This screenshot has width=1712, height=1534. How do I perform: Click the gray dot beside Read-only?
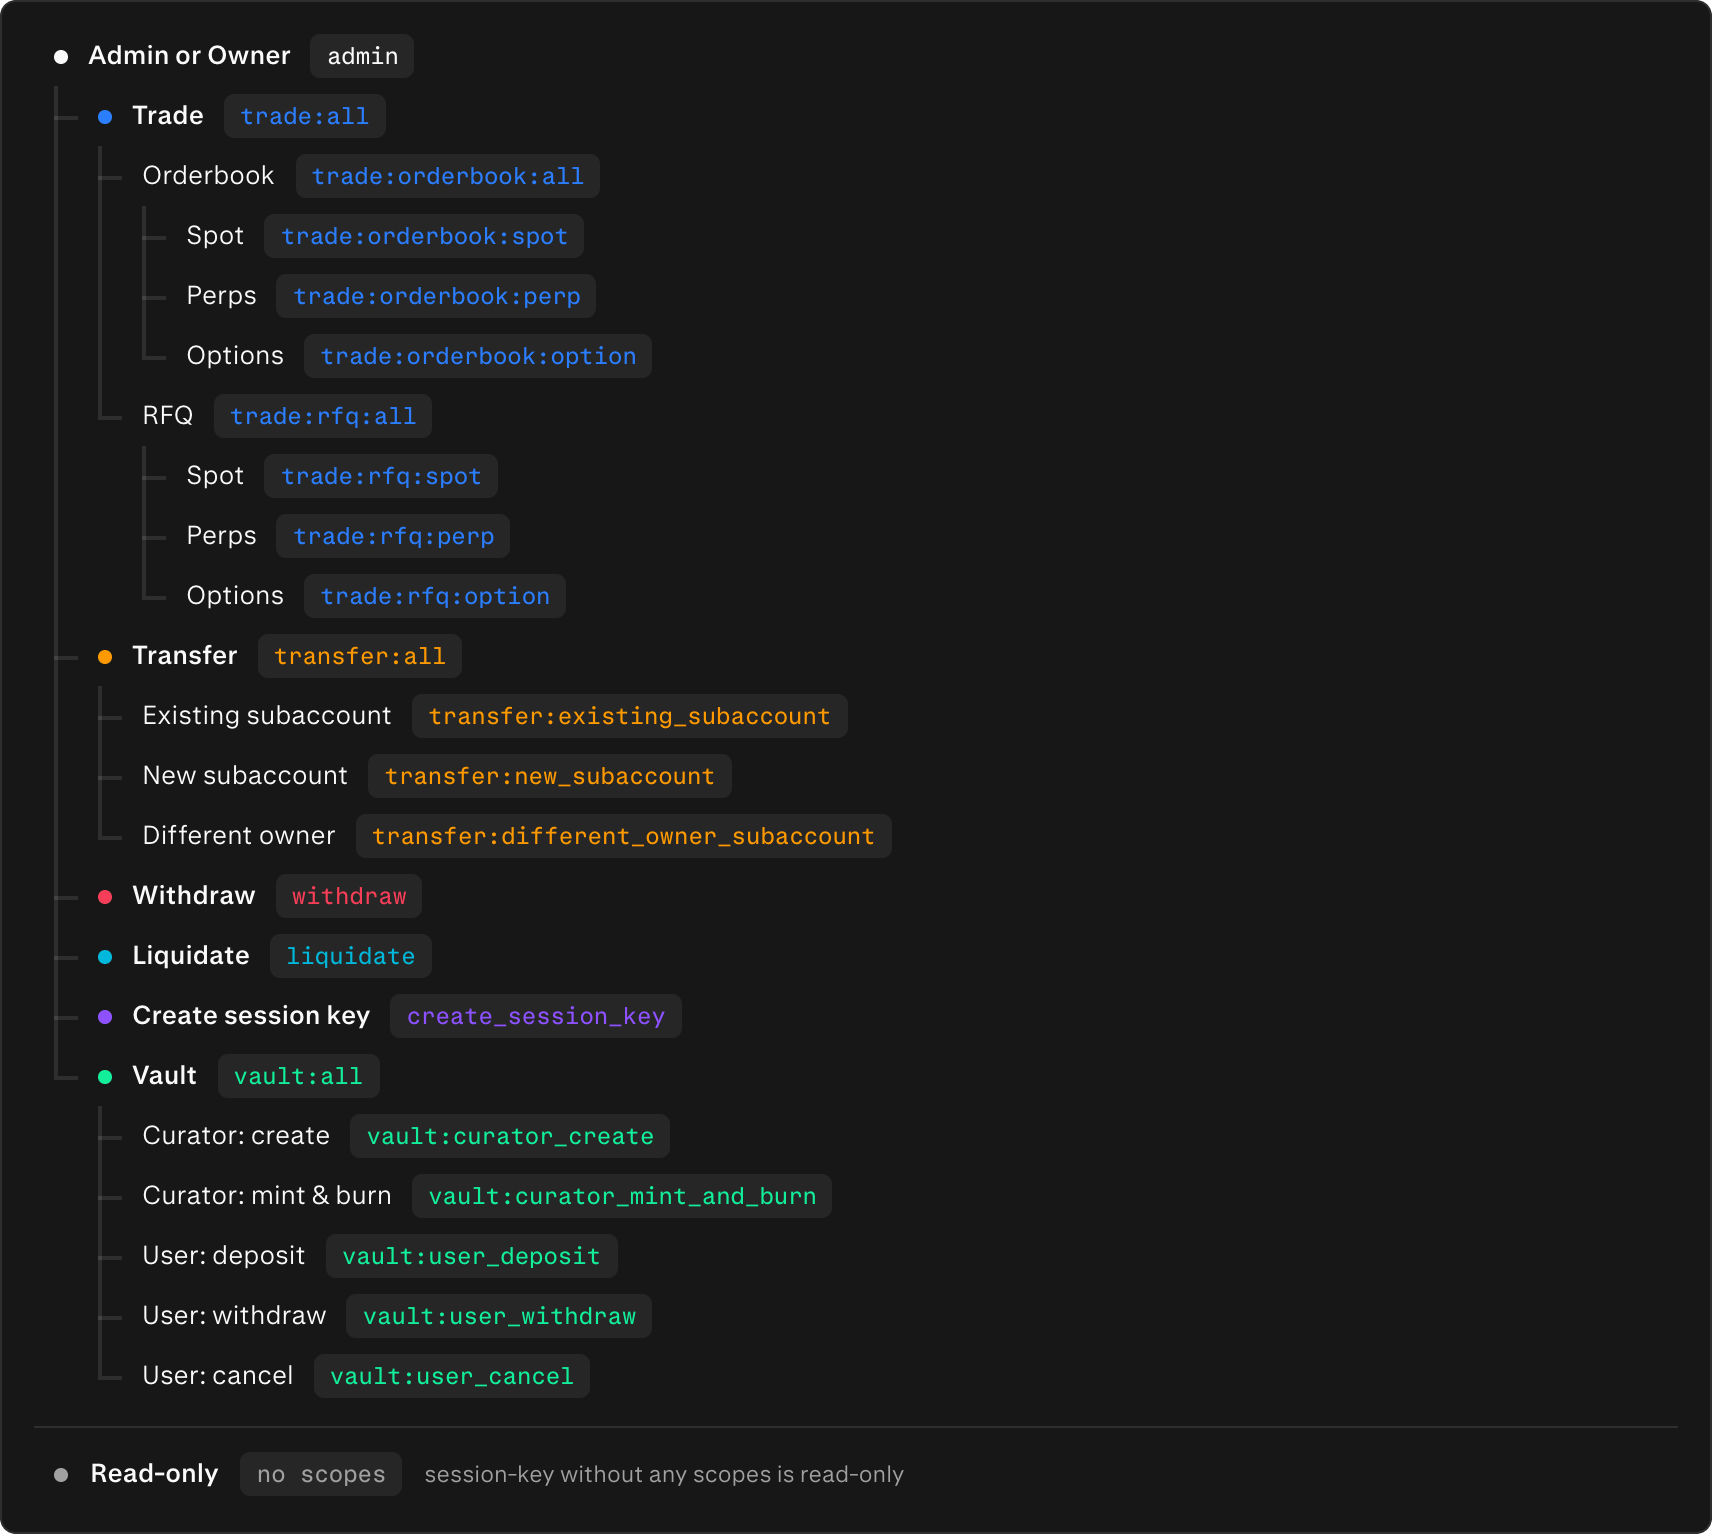(61, 1475)
